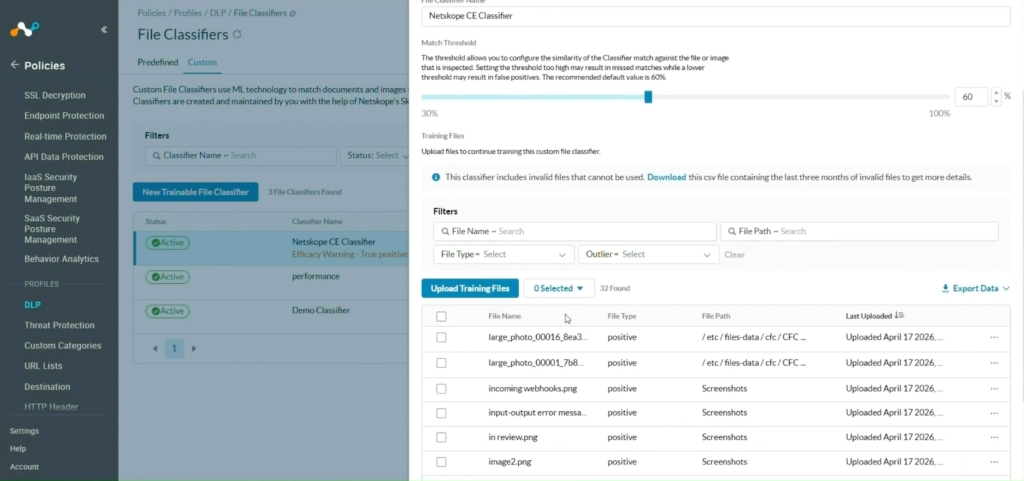Click New Trainable File Classifier button

click(x=196, y=192)
